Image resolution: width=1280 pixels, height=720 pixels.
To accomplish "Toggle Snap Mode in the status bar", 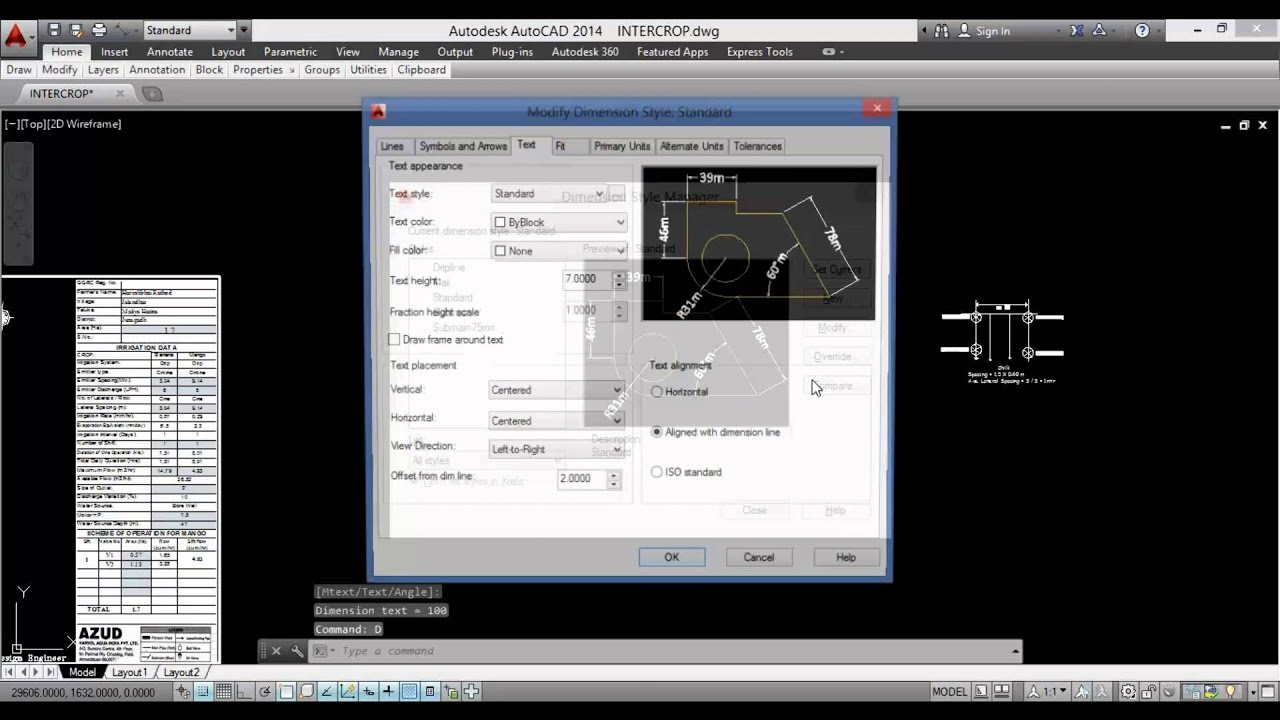I will pos(203,691).
